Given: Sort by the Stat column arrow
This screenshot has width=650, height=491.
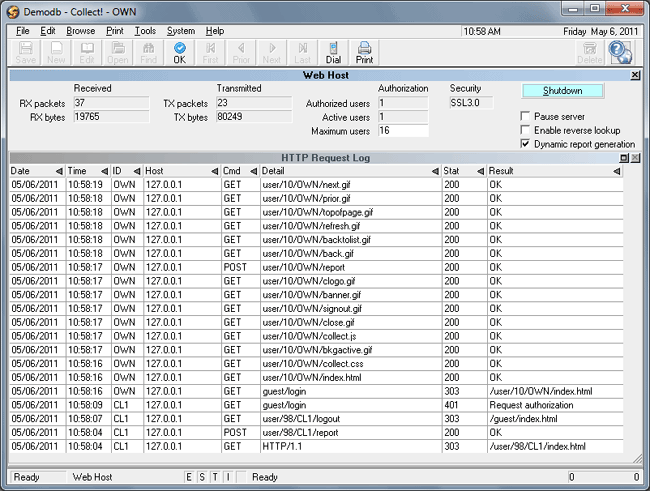Looking at the screenshot, I should (480, 171).
